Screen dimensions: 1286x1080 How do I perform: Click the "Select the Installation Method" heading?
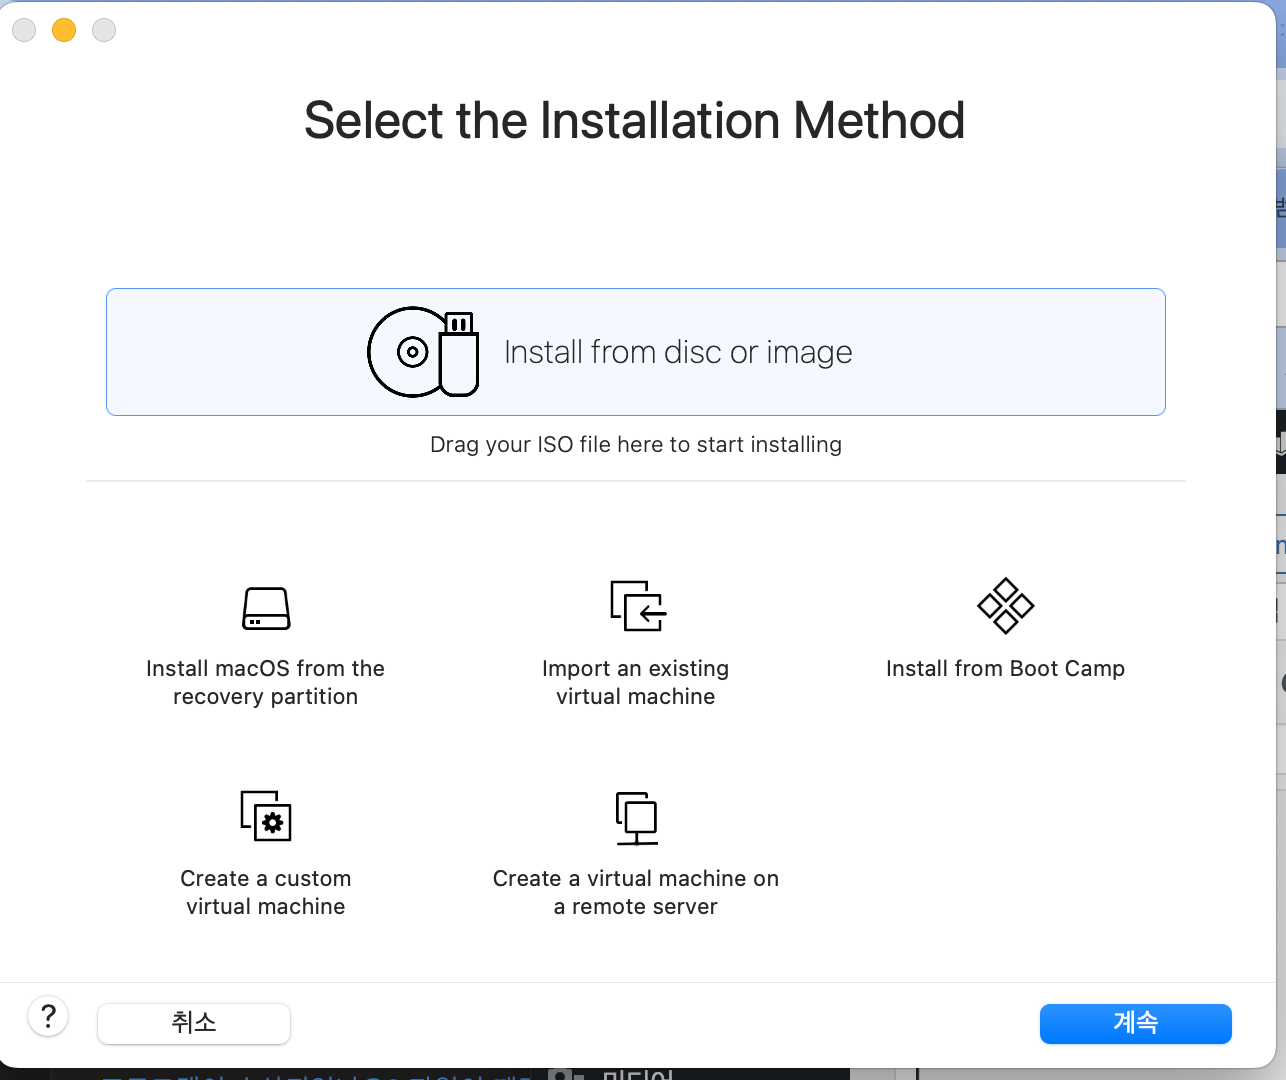click(x=635, y=120)
